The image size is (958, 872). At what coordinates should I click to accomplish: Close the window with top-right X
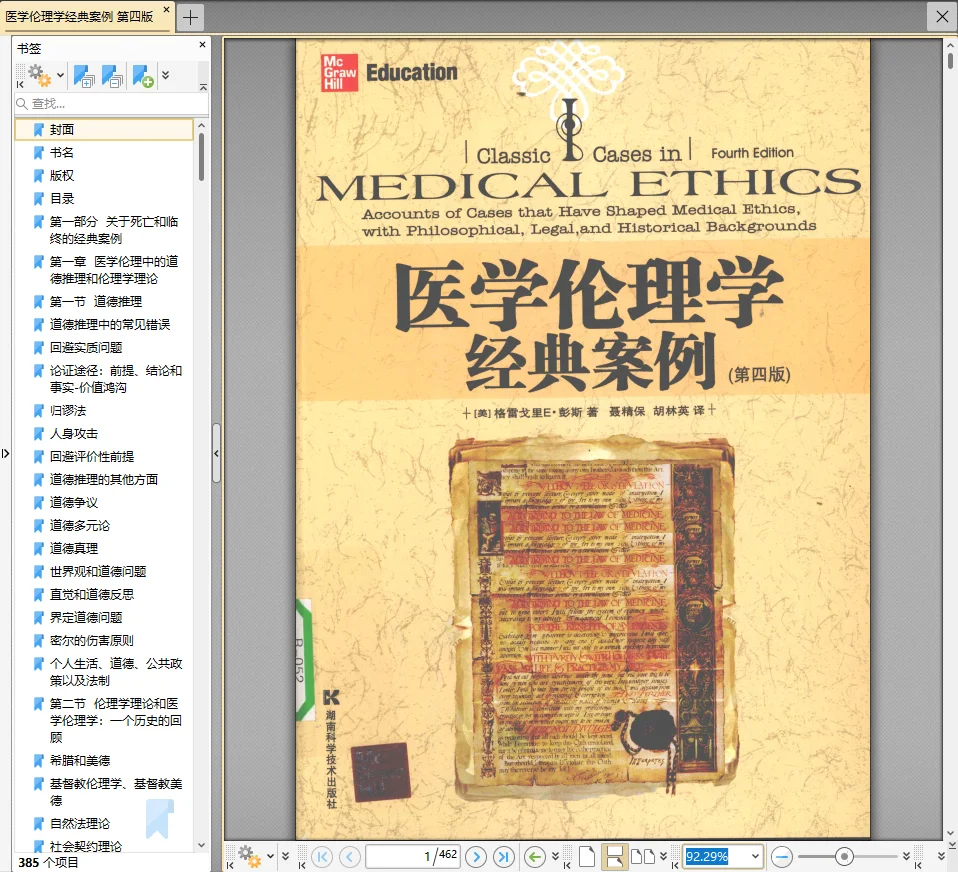[942, 16]
